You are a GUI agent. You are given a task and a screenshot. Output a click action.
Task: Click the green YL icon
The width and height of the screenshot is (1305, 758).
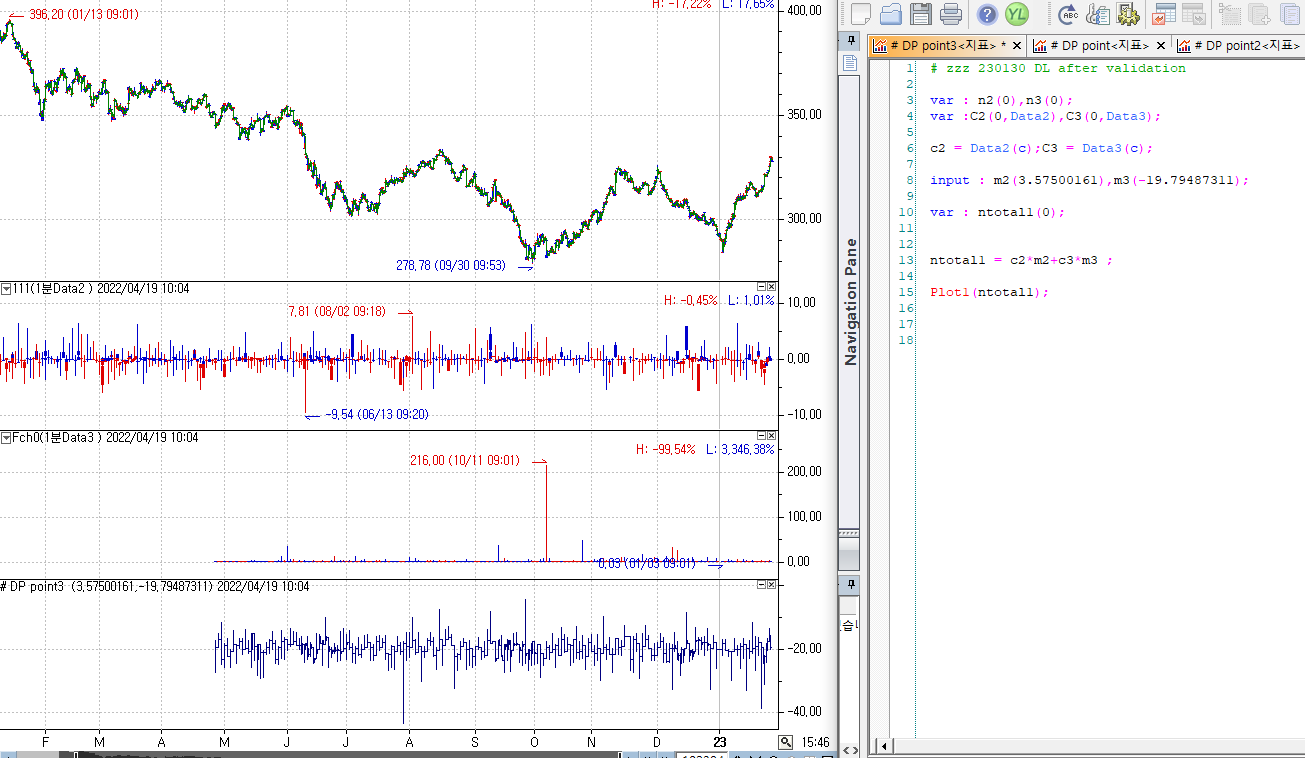(1017, 14)
